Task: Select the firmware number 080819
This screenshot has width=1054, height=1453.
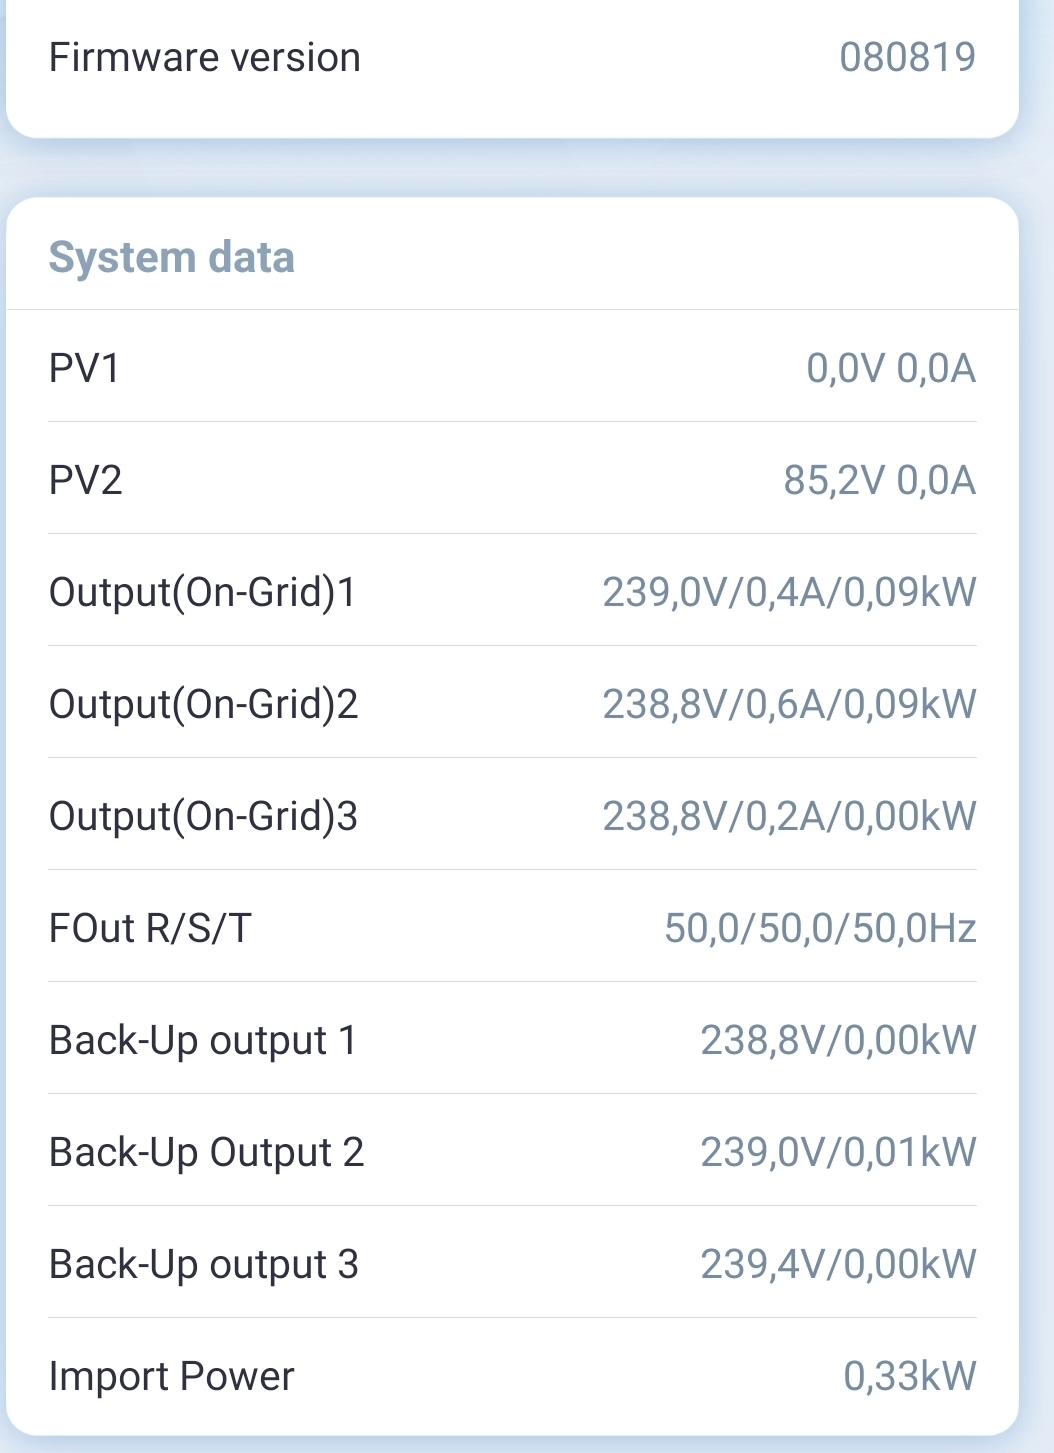Action: (x=907, y=57)
